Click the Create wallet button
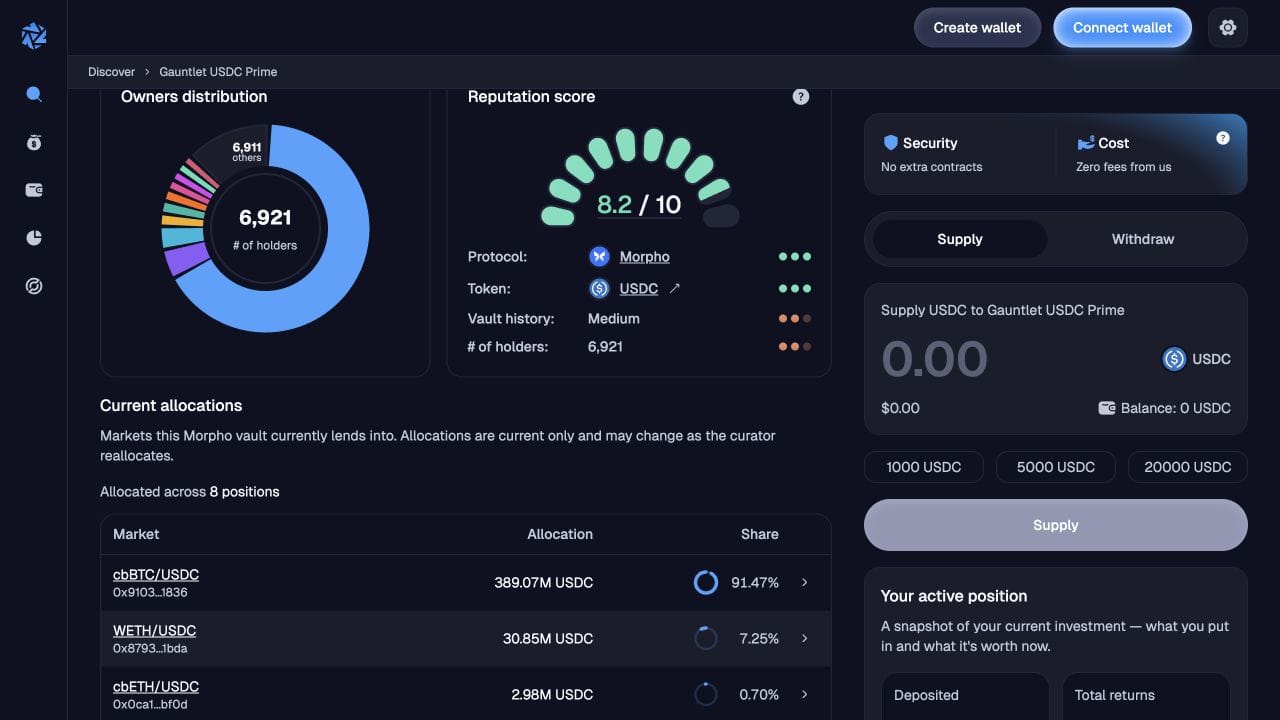This screenshot has height=720, width=1280. pyautogui.click(x=977, y=28)
